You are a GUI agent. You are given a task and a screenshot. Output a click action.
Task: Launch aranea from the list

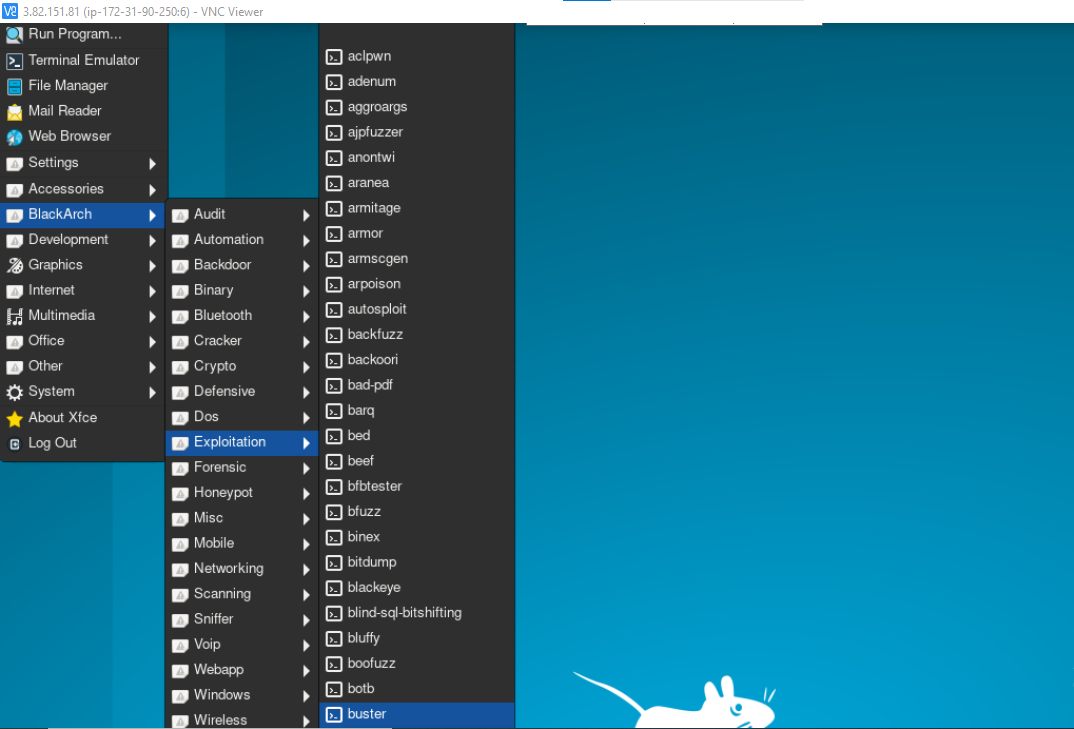tap(416, 183)
